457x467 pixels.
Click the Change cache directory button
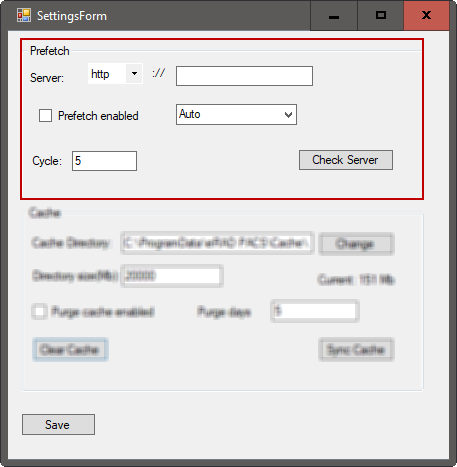[356, 244]
